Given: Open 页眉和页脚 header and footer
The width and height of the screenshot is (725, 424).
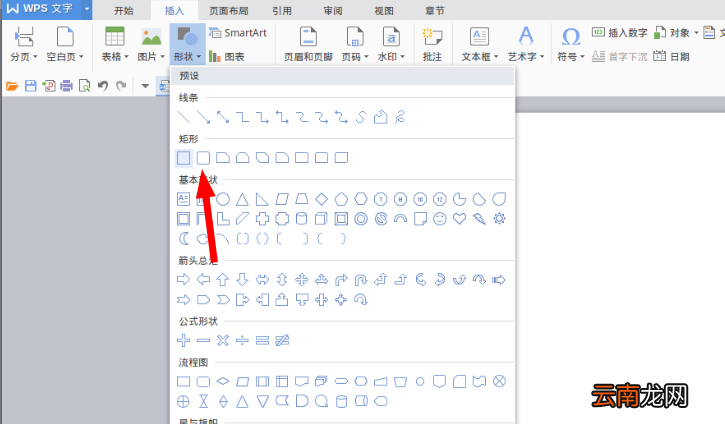Looking at the screenshot, I should 308,44.
